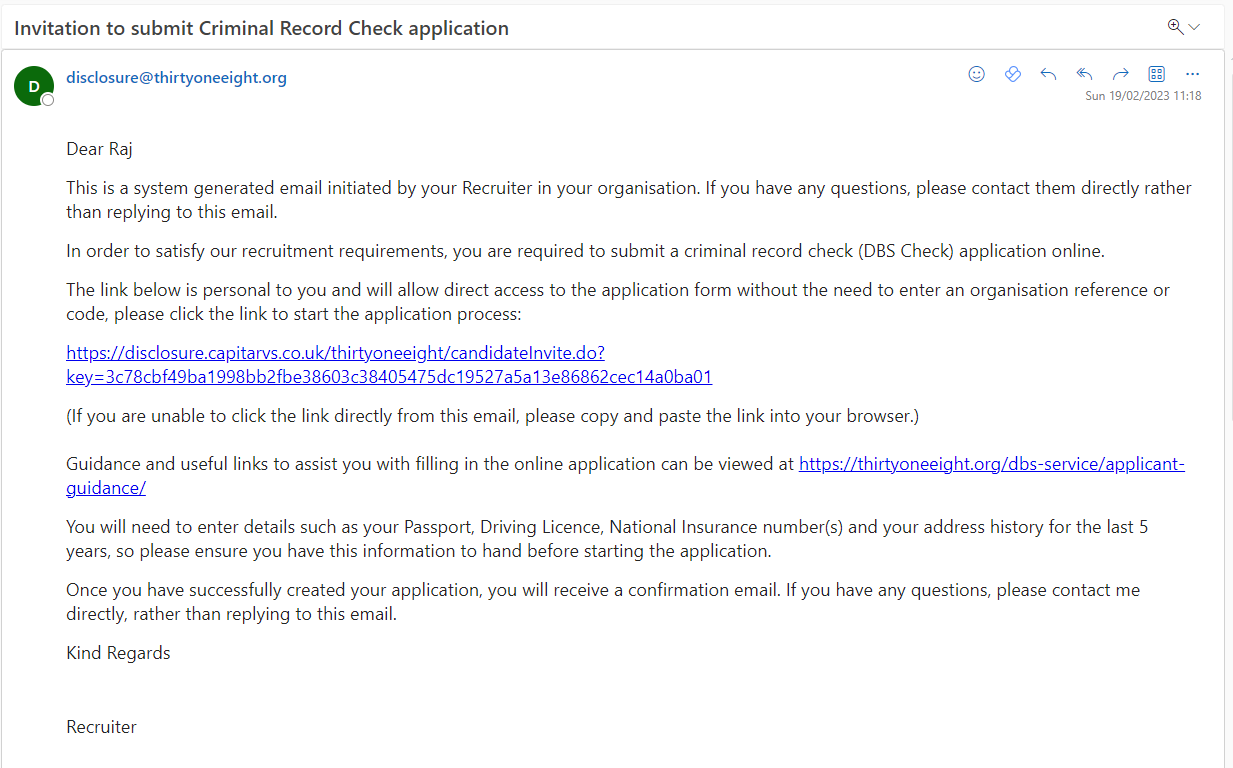Click the overlapping diamonds icon beside the smiley
Viewport: 1233px width, 768px height.
1012,74
